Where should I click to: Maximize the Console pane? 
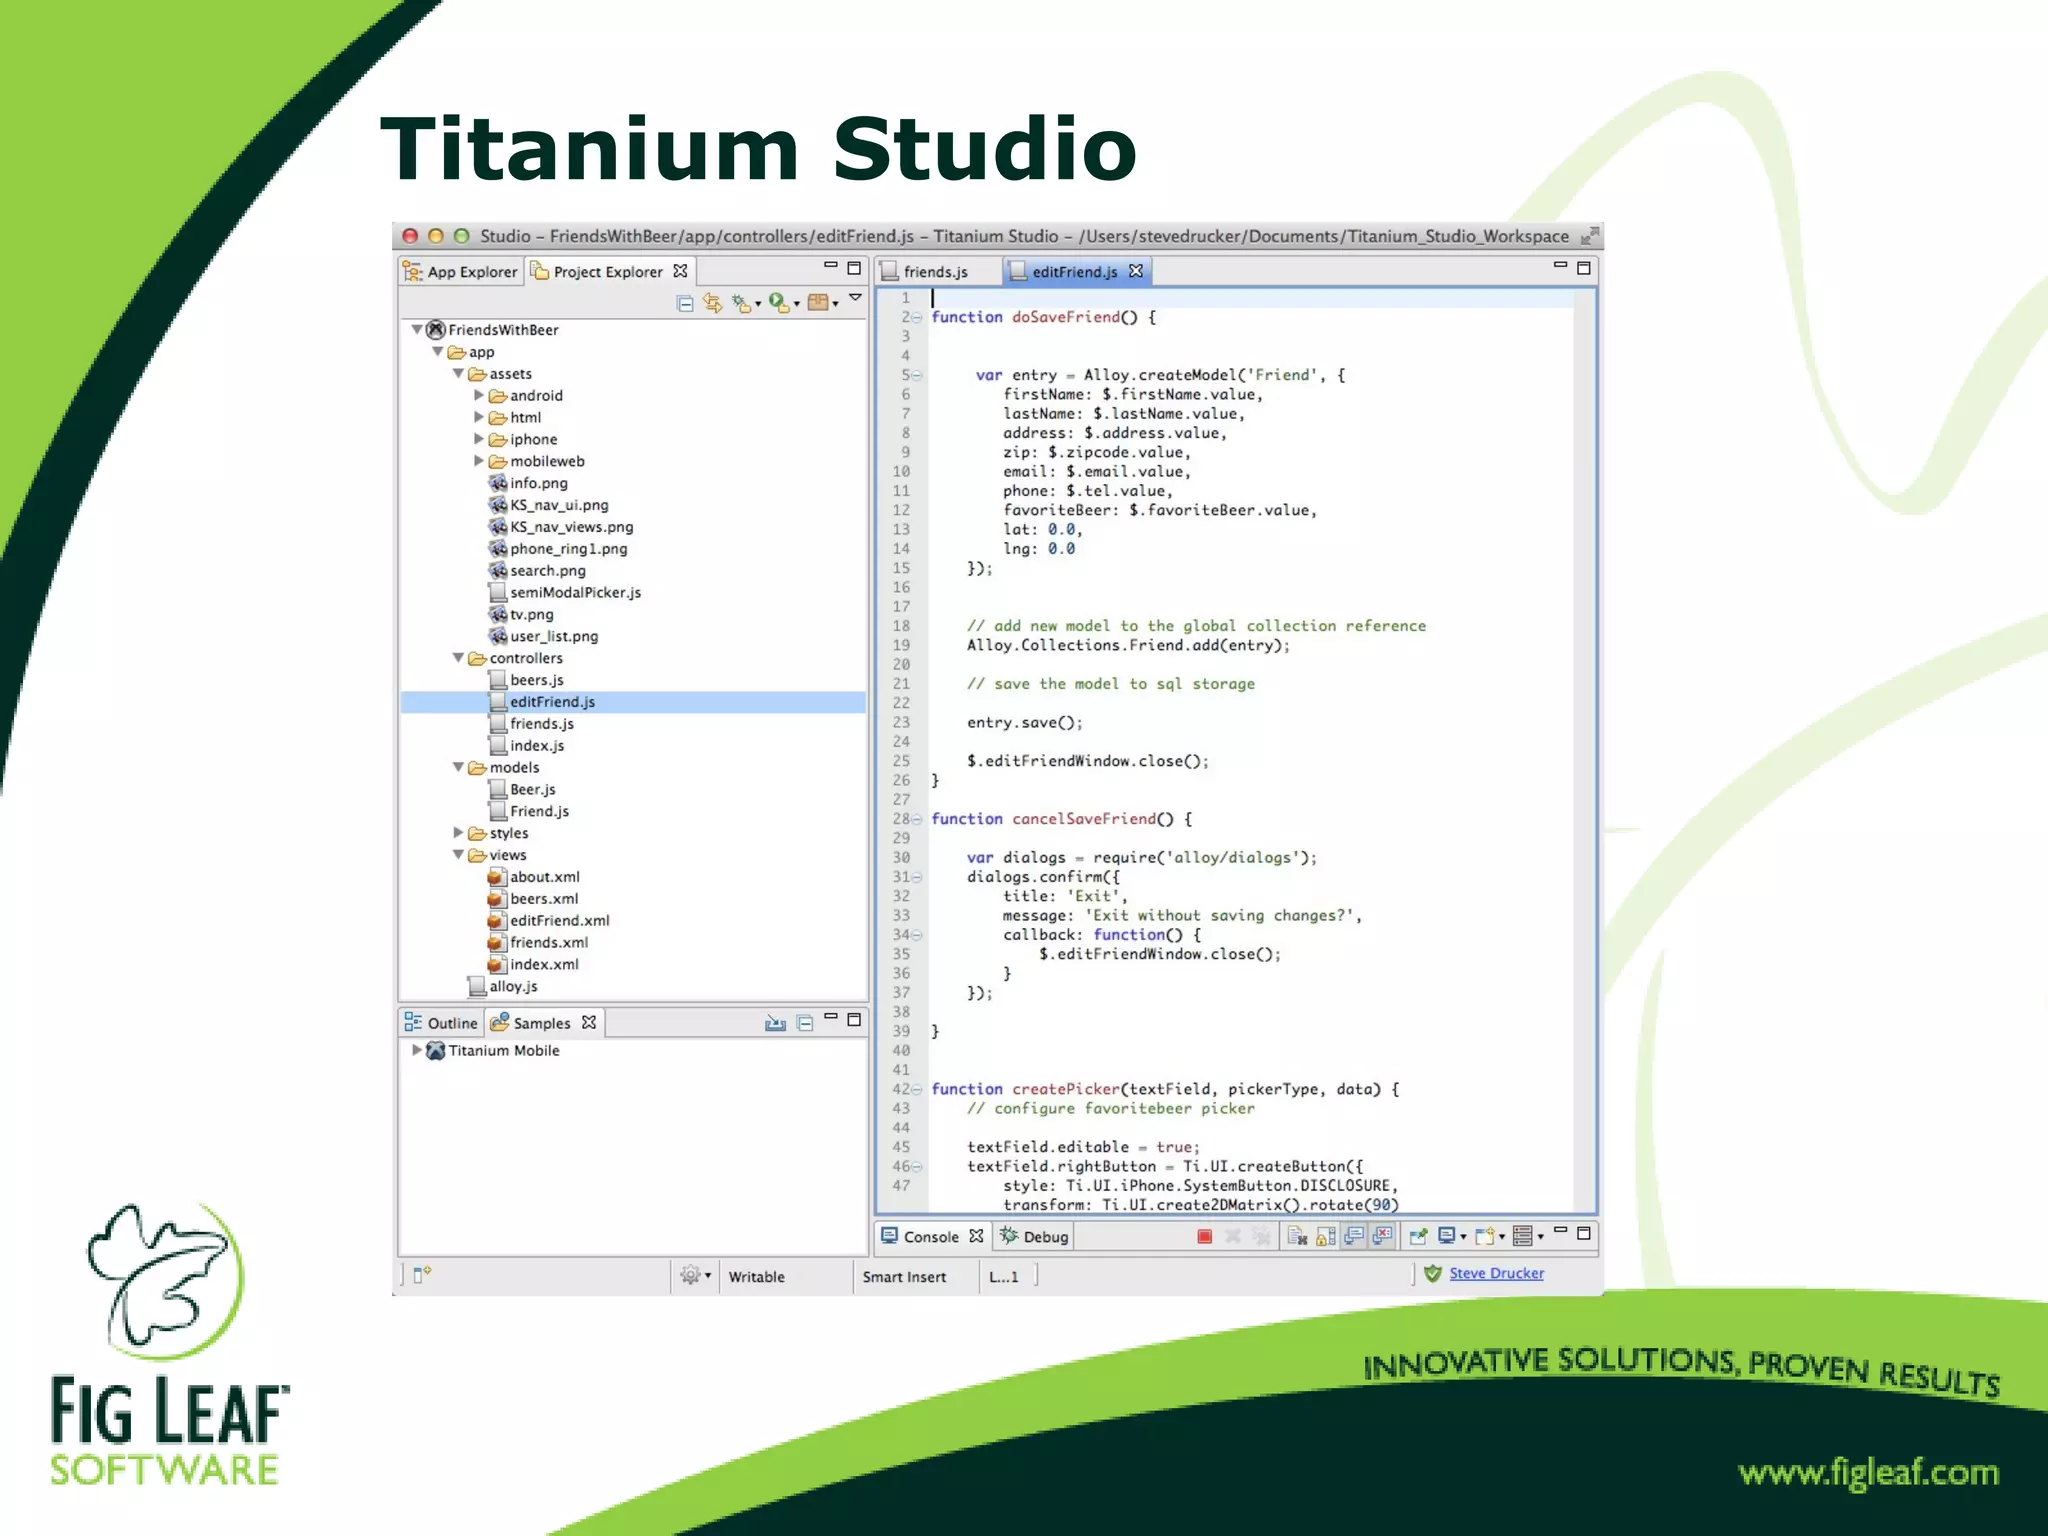[1583, 1233]
